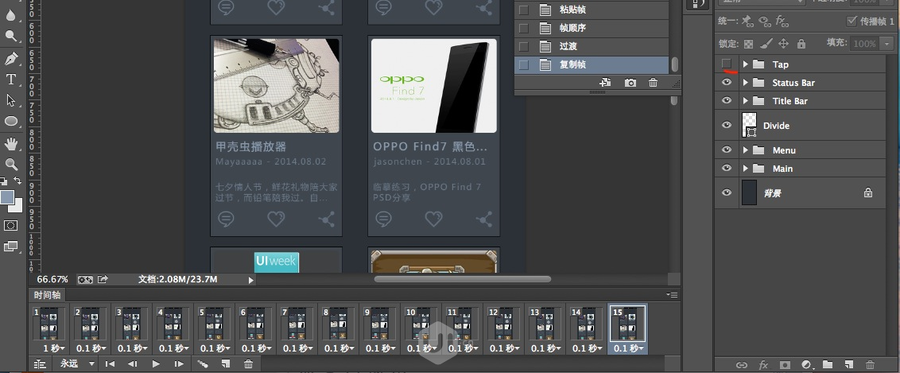Expand the Tap layer group

[745, 64]
